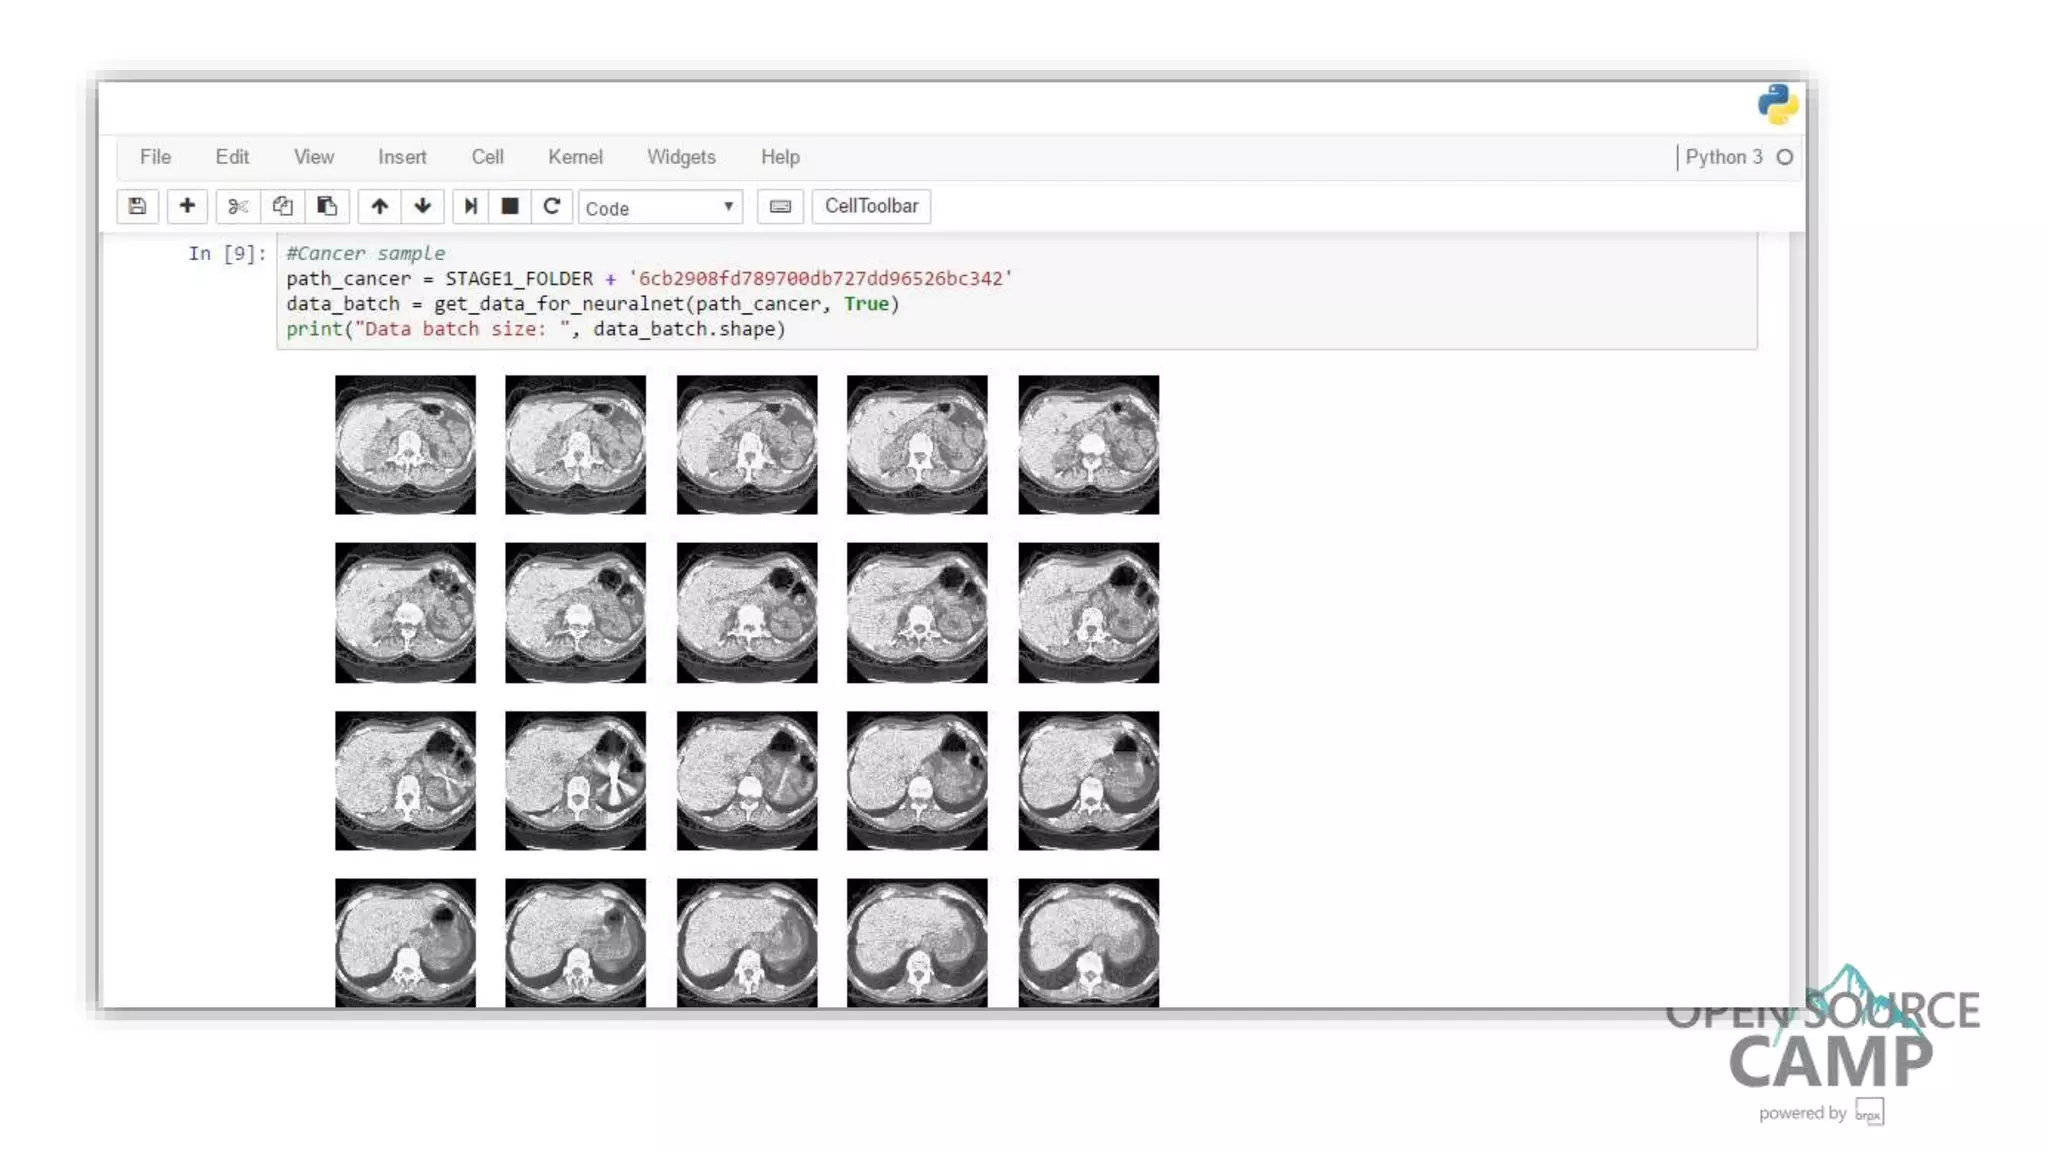
Task: Click the CellToolbar button
Action: point(871,206)
